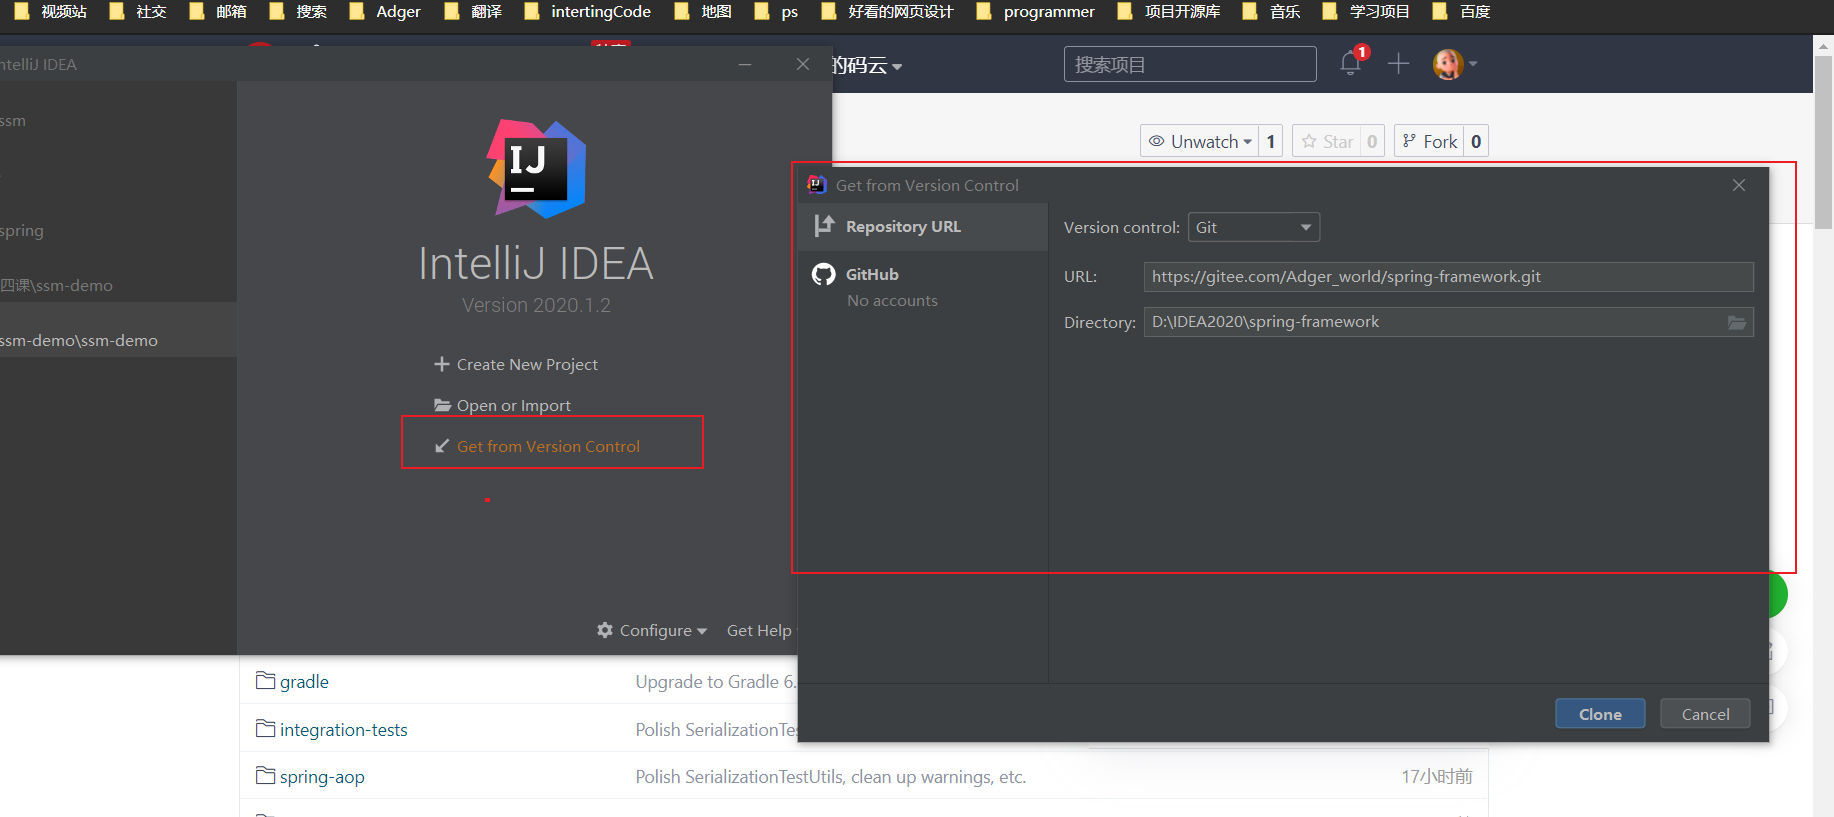Viewport: 1834px width, 817px height.
Task: Open the user avatar menu in Gitee
Action: pyautogui.click(x=1455, y=64)
